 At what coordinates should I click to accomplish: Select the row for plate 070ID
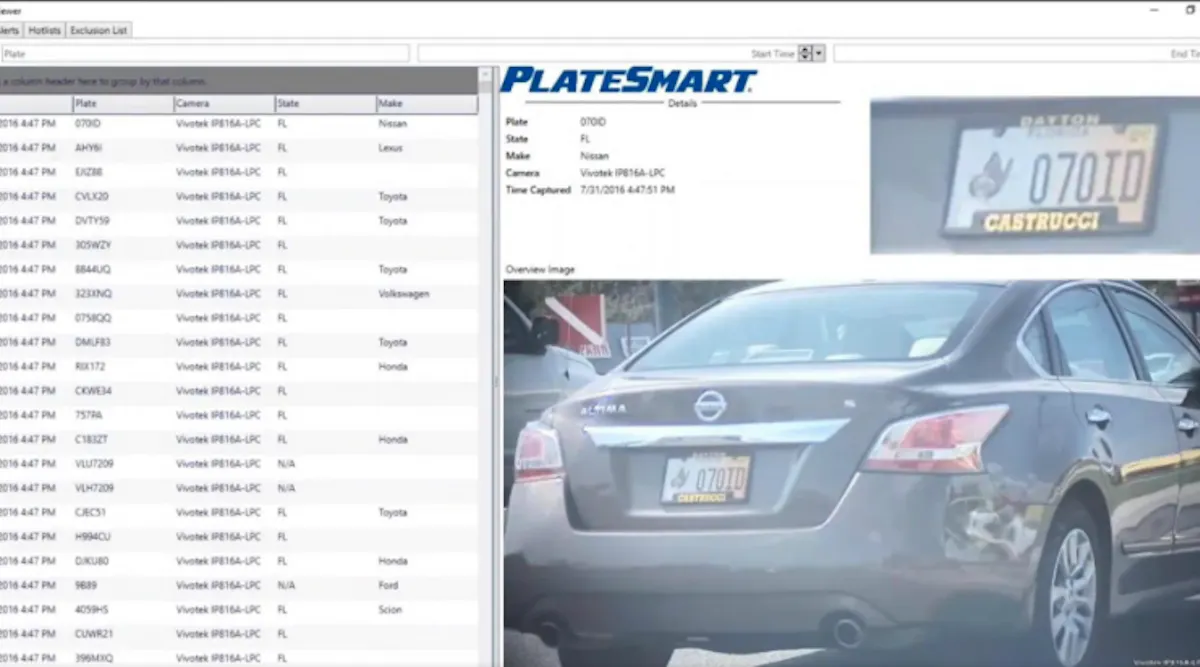click(x=200, y=123)
